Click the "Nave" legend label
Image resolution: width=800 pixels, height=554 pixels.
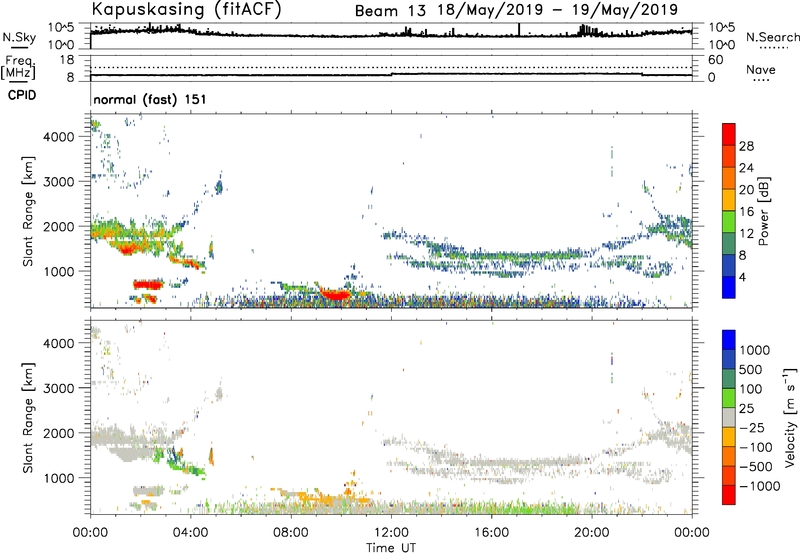761,70
